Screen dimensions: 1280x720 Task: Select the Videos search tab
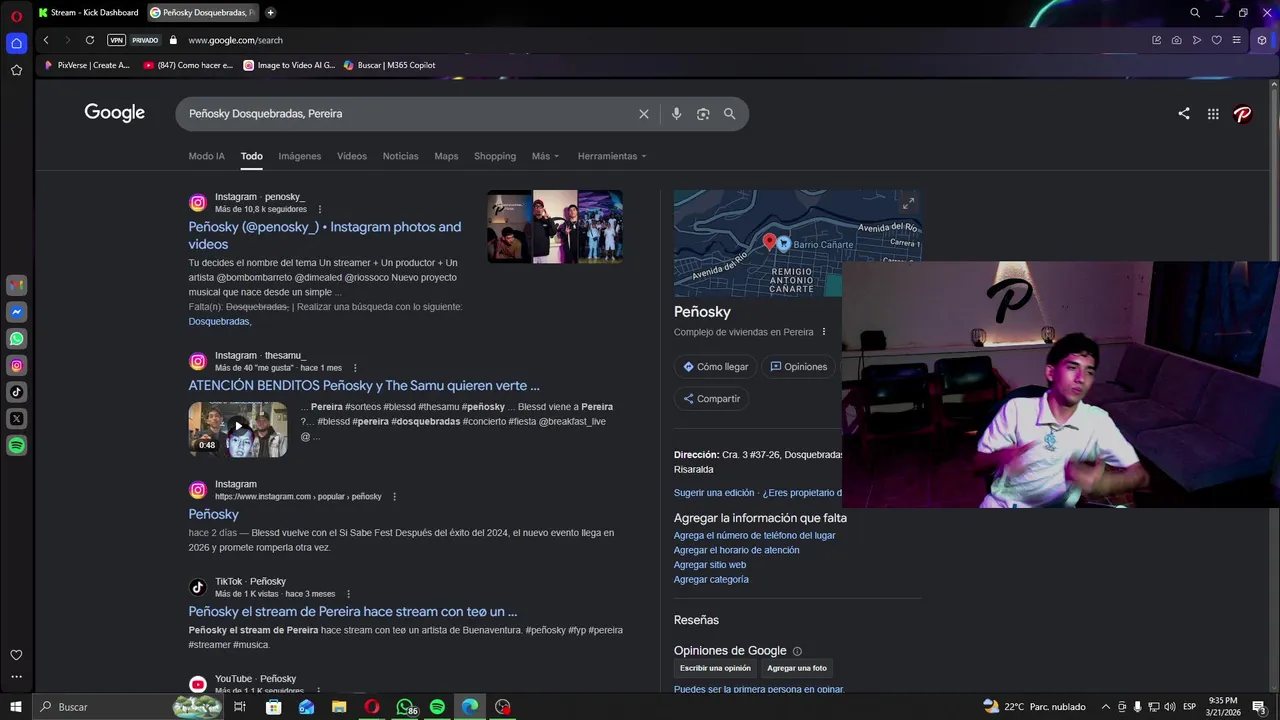click(x=352, y=156)
